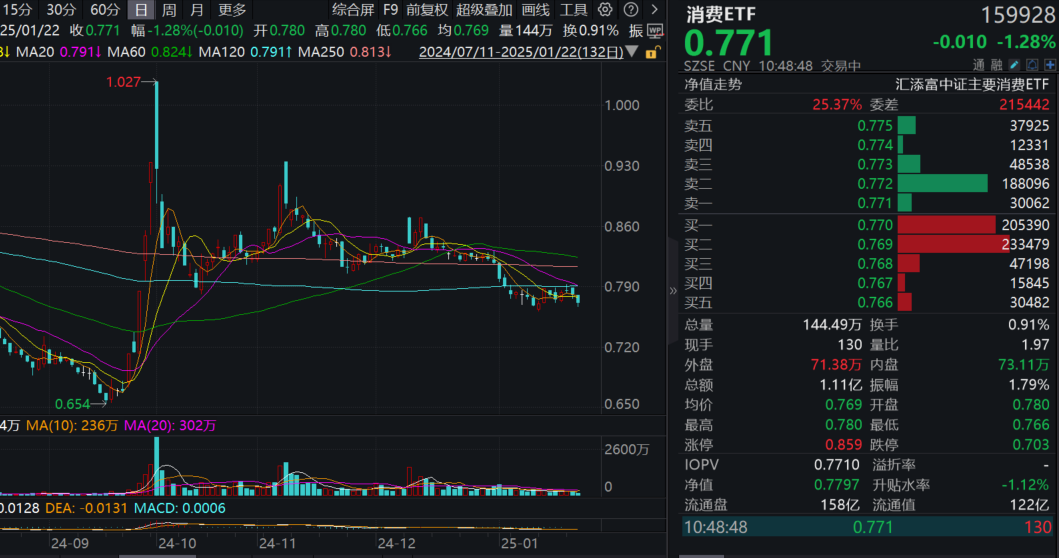The image size is (1059, 558).
Task: Open the 更多 more periods menu
Action: click(x=232, y=9)
